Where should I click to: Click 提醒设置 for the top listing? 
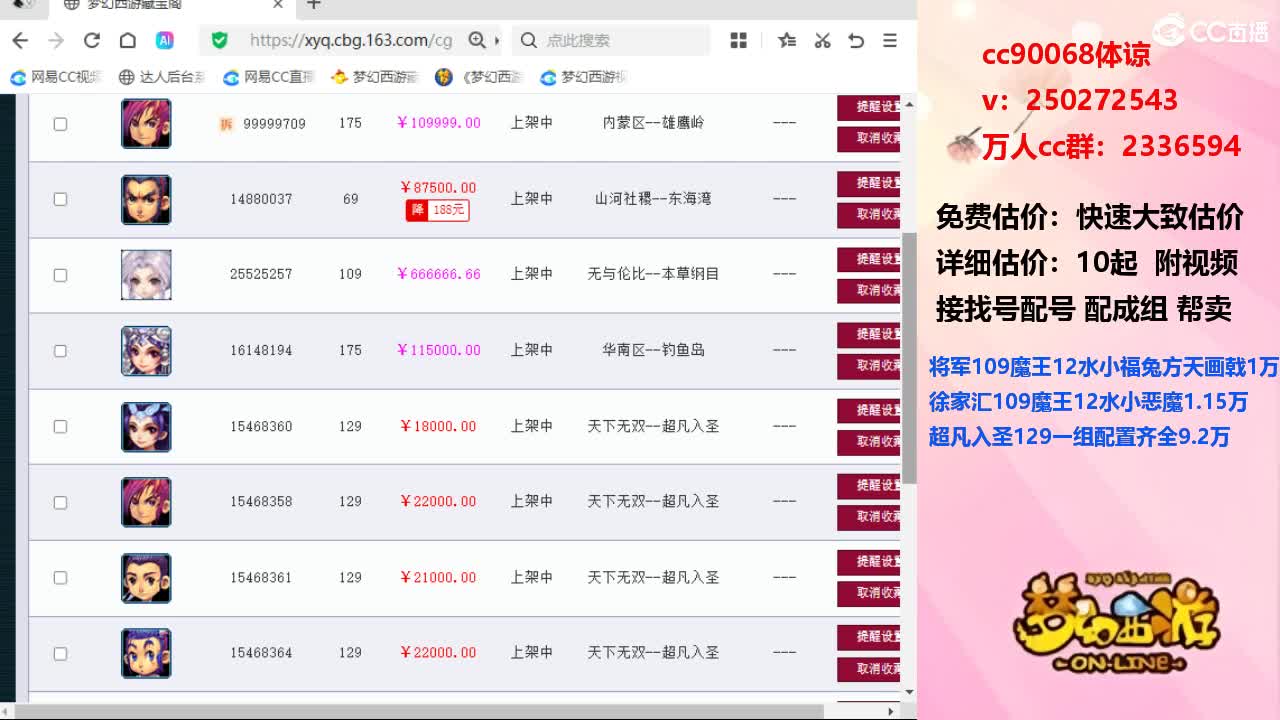coord(869,108)
